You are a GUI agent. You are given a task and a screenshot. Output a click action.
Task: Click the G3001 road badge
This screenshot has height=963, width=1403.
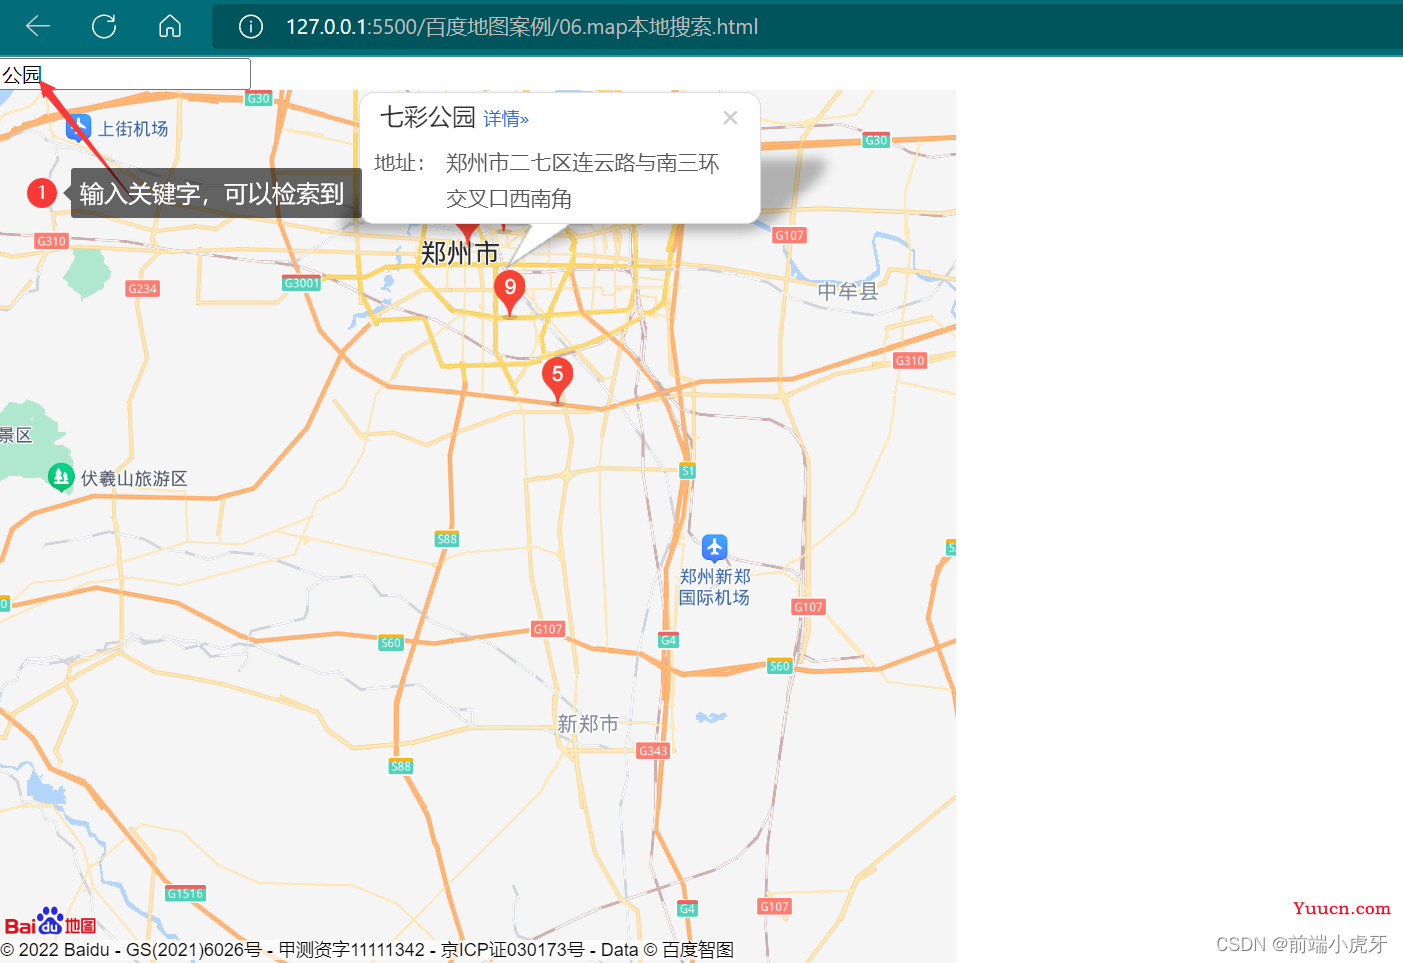(x=302, y=283)
